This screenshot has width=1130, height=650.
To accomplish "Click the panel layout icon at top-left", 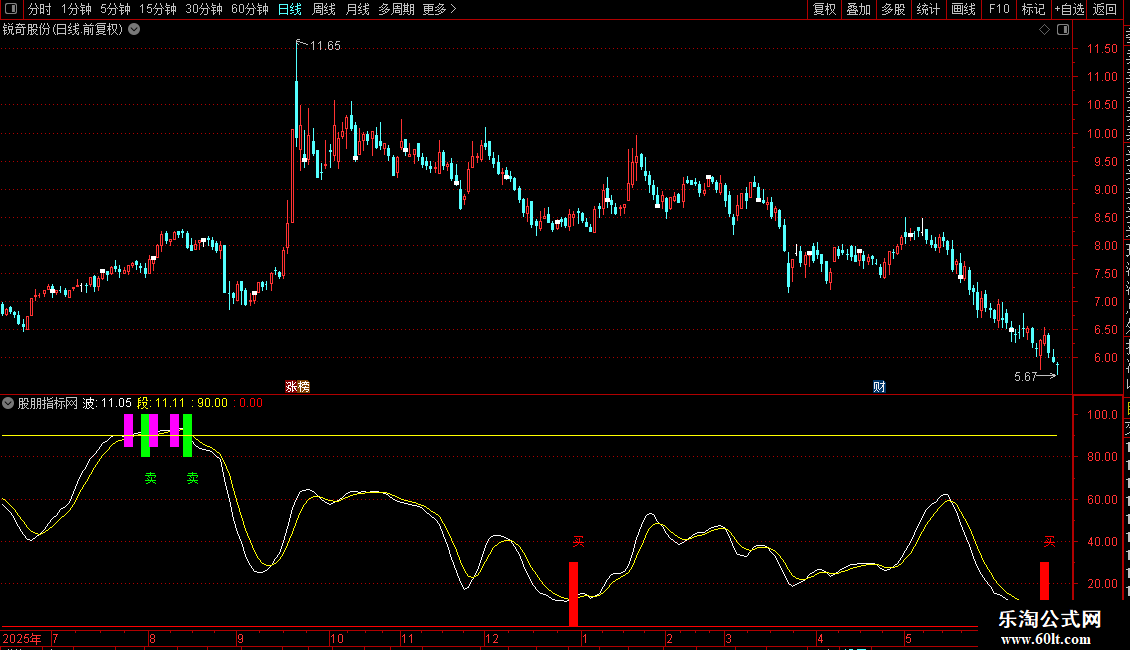I will click(11, 9).
